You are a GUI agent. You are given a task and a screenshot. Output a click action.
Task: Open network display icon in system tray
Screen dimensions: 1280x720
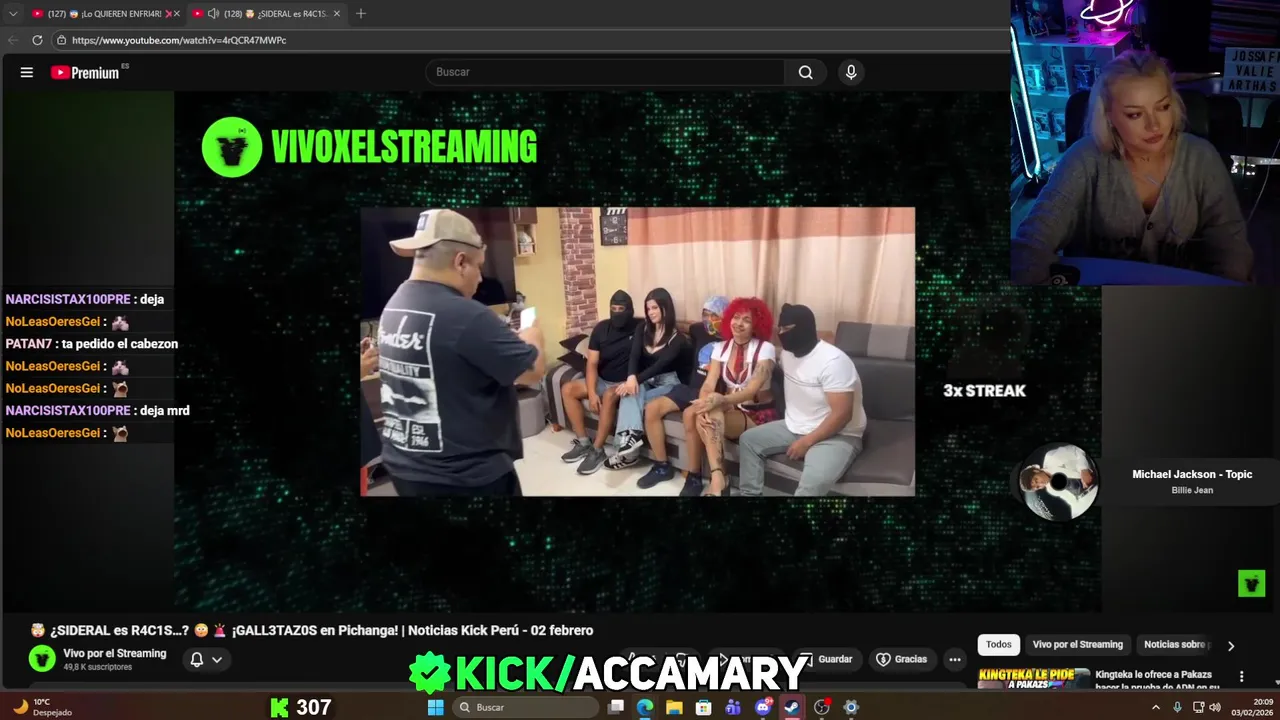click(x=1198, y=707)
